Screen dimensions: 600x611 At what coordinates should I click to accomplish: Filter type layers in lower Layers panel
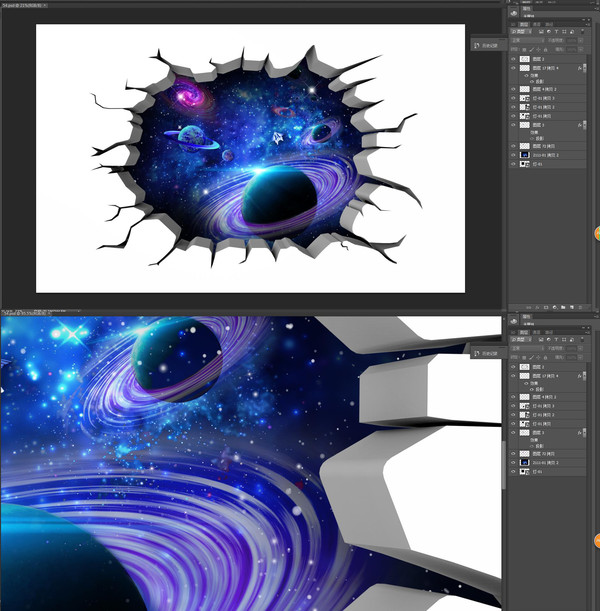coord(556,339)
